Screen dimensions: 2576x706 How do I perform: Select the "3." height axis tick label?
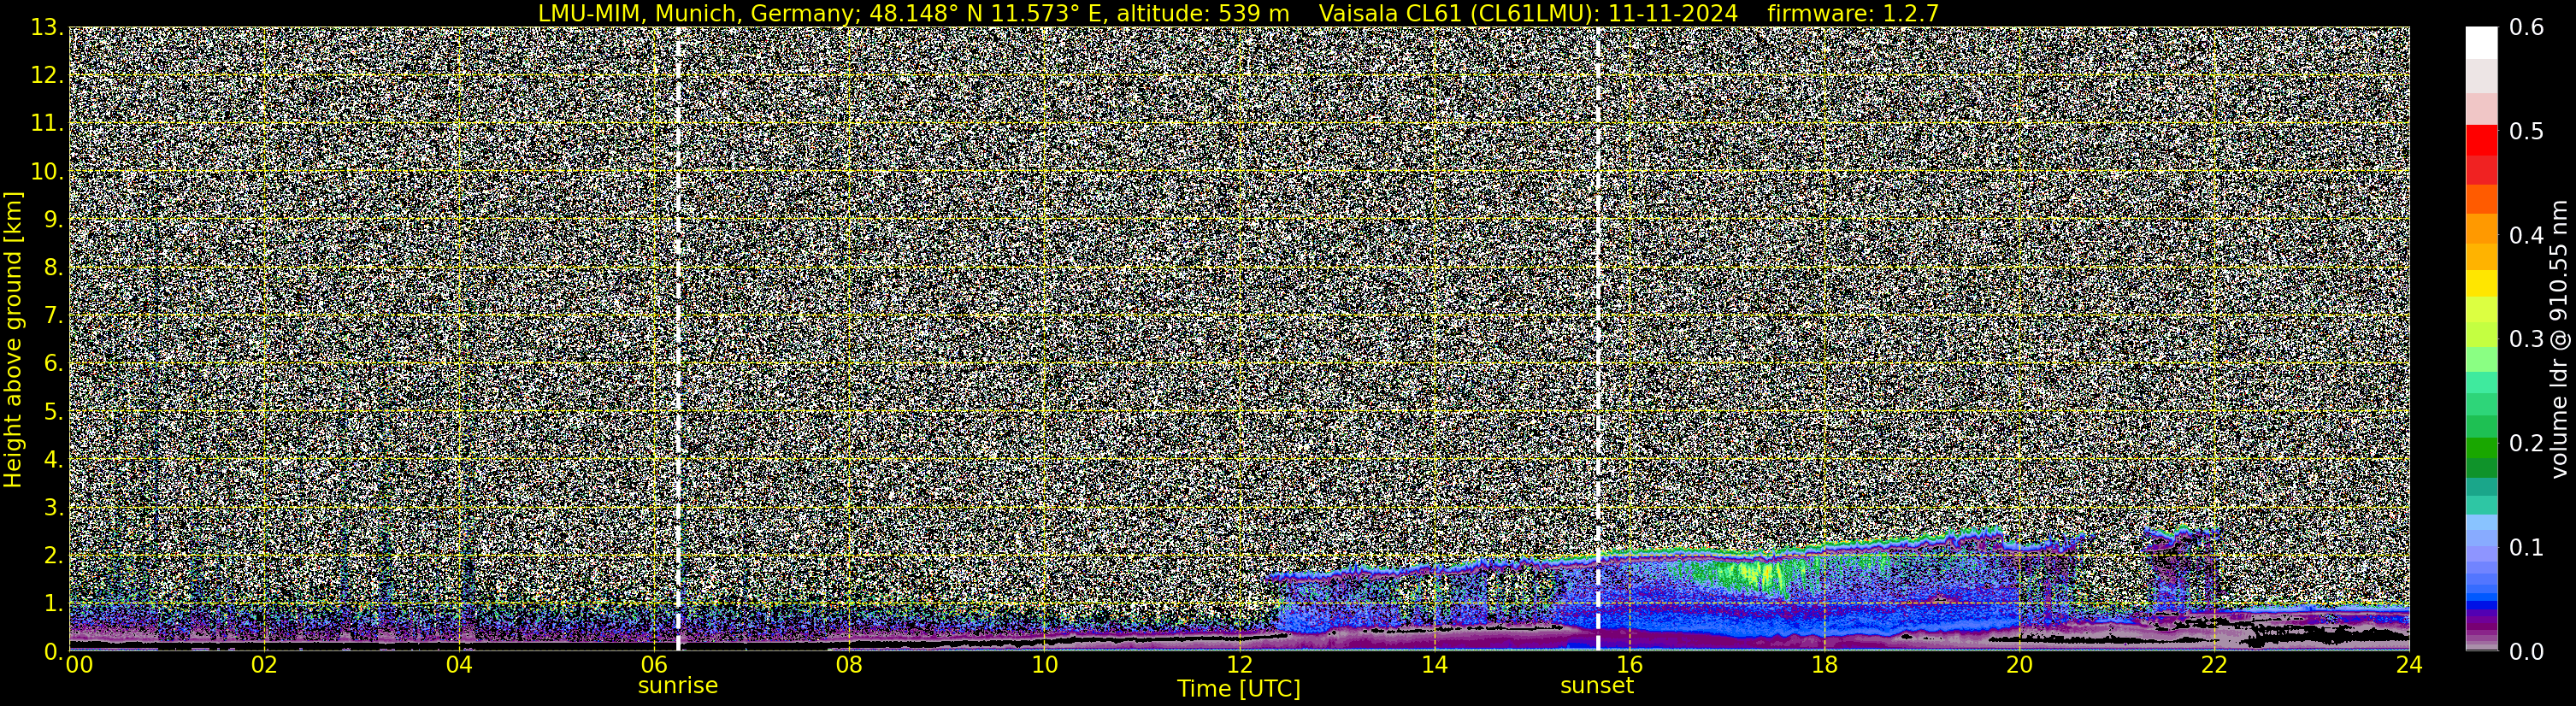(53, 507)
